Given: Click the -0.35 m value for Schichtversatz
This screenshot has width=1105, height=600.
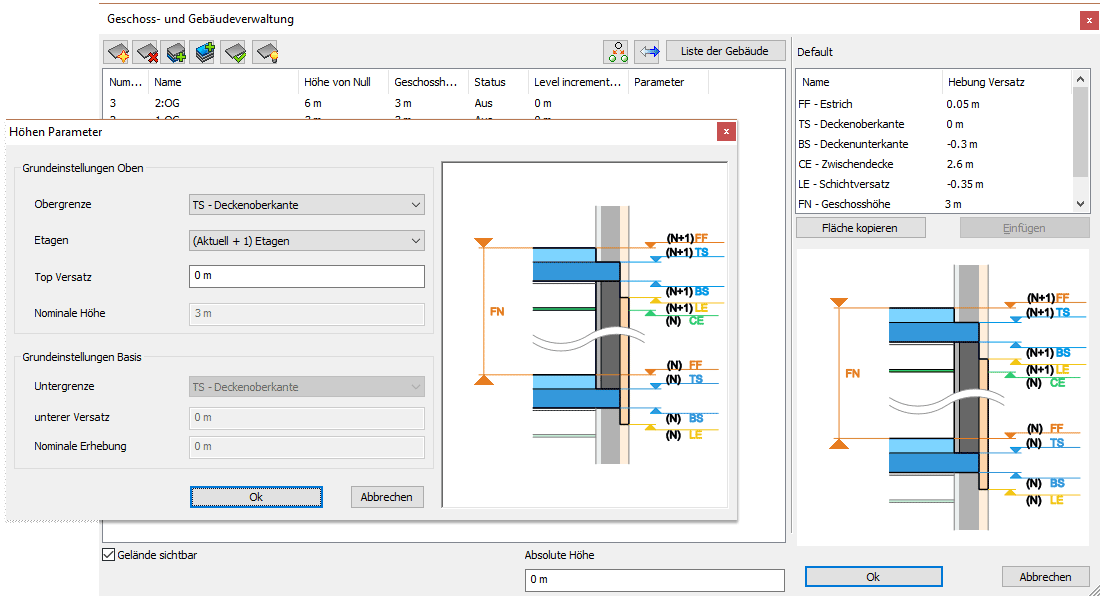Looking at the screenshot, I should pos(965,184).
